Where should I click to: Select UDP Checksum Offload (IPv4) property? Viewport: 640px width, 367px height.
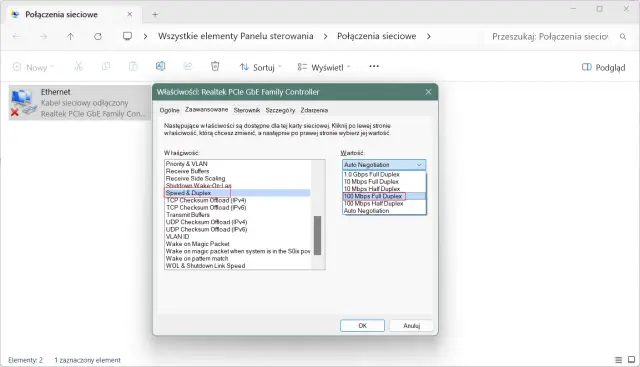pos(207,222)
